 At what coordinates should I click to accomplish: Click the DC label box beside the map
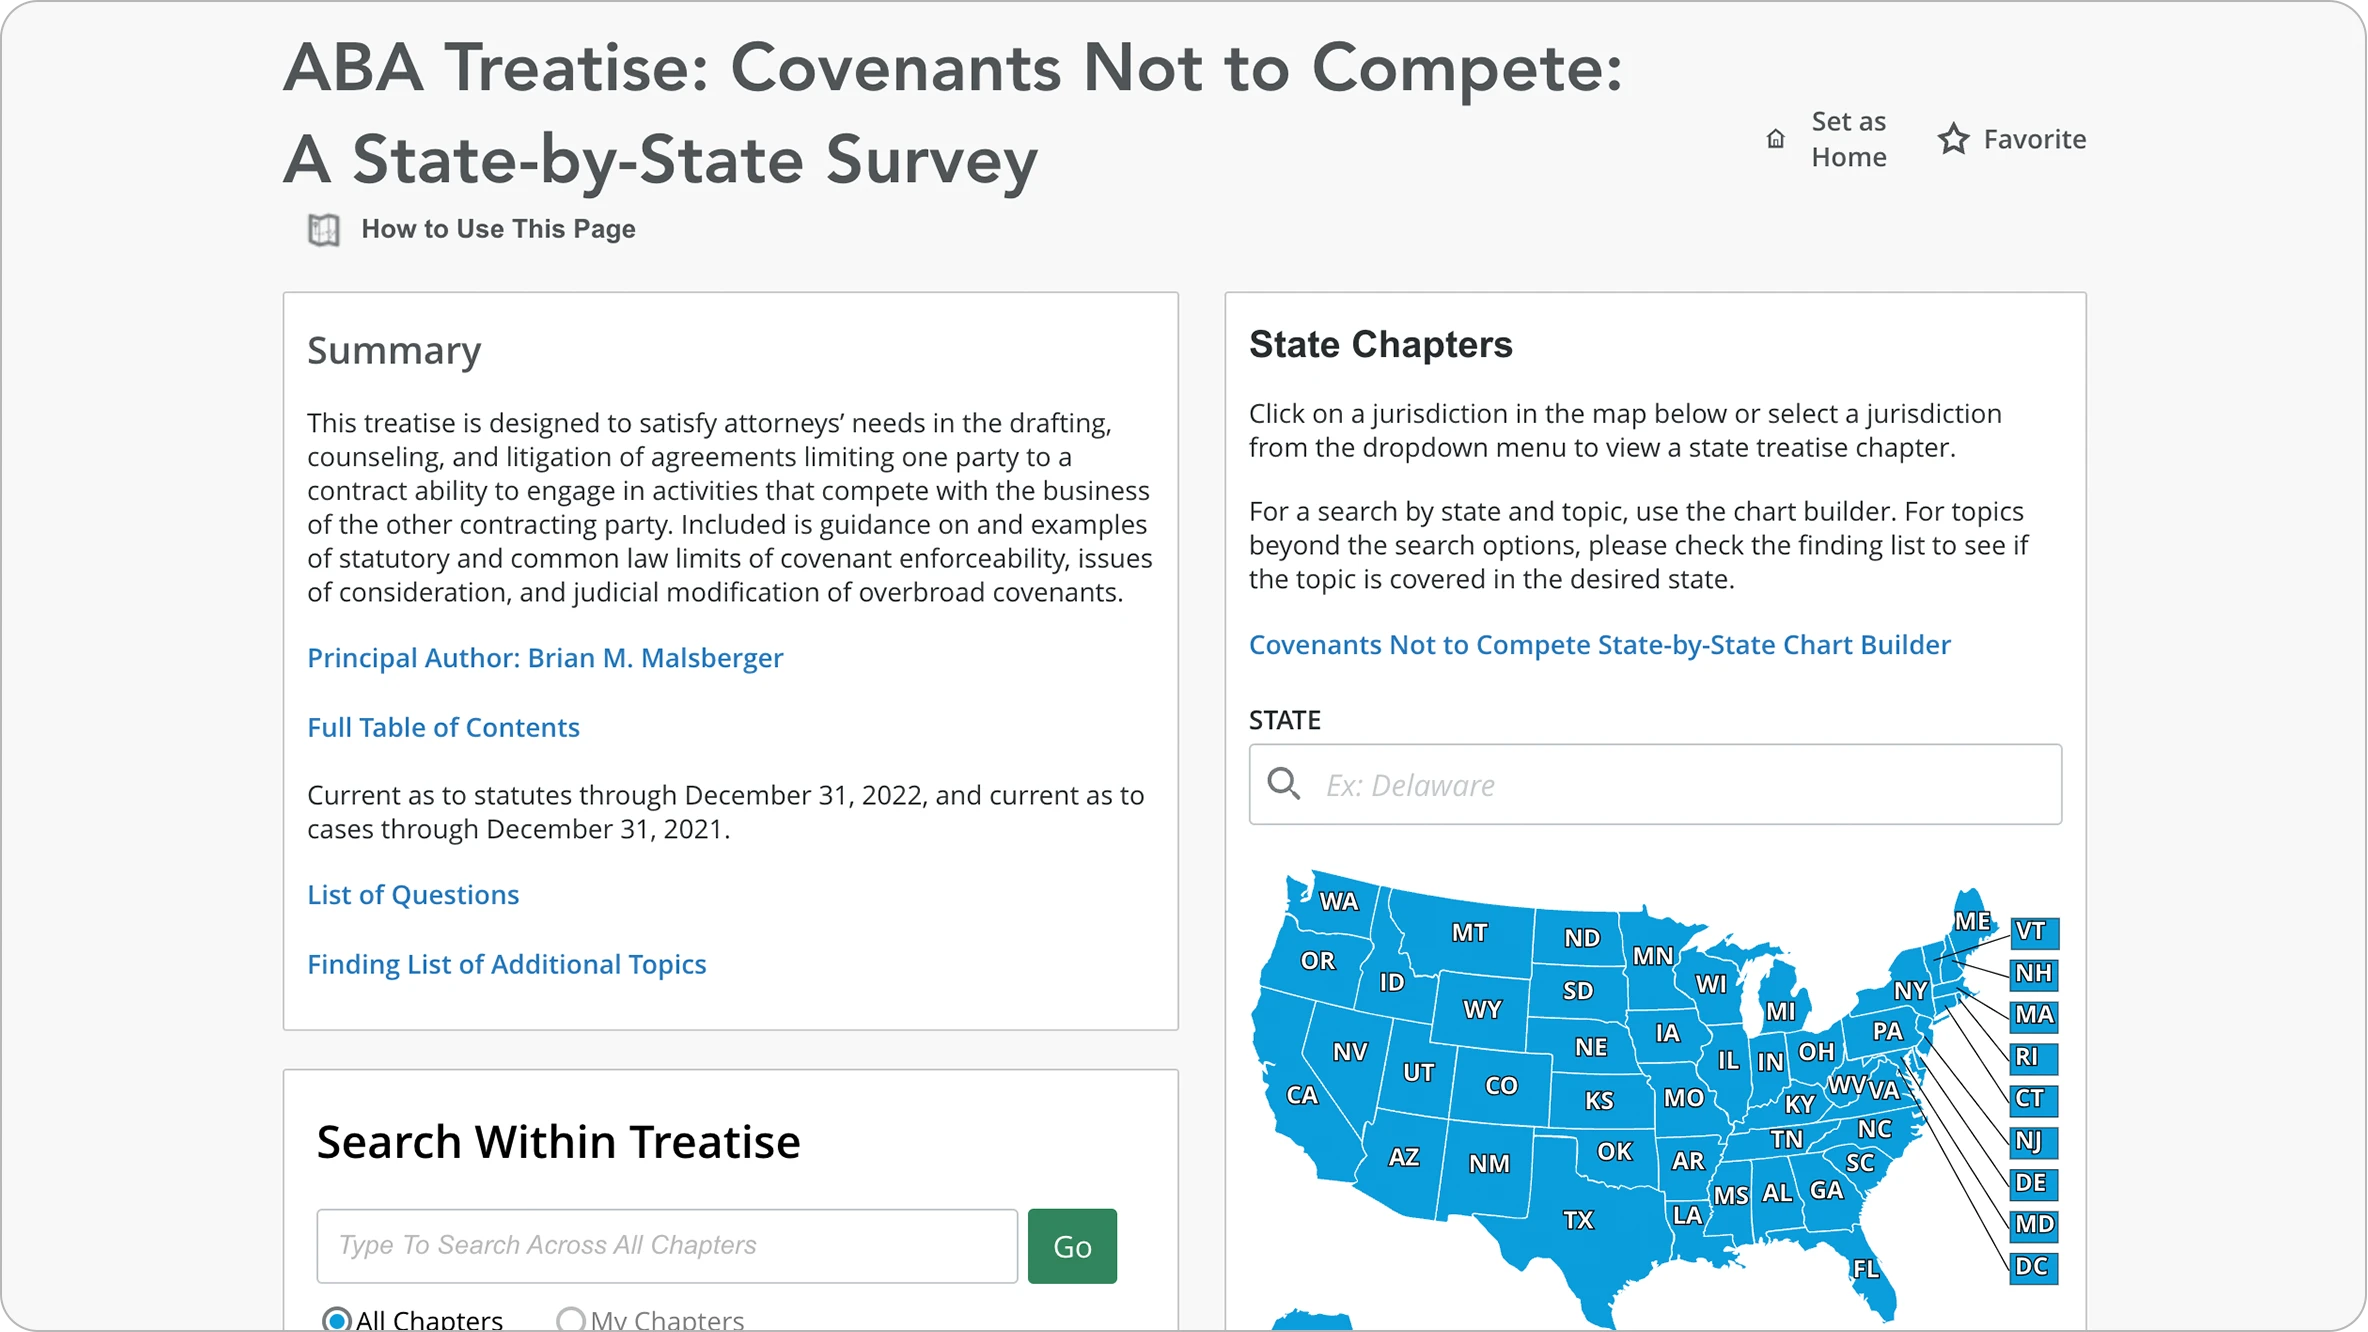point(2033,1266)
